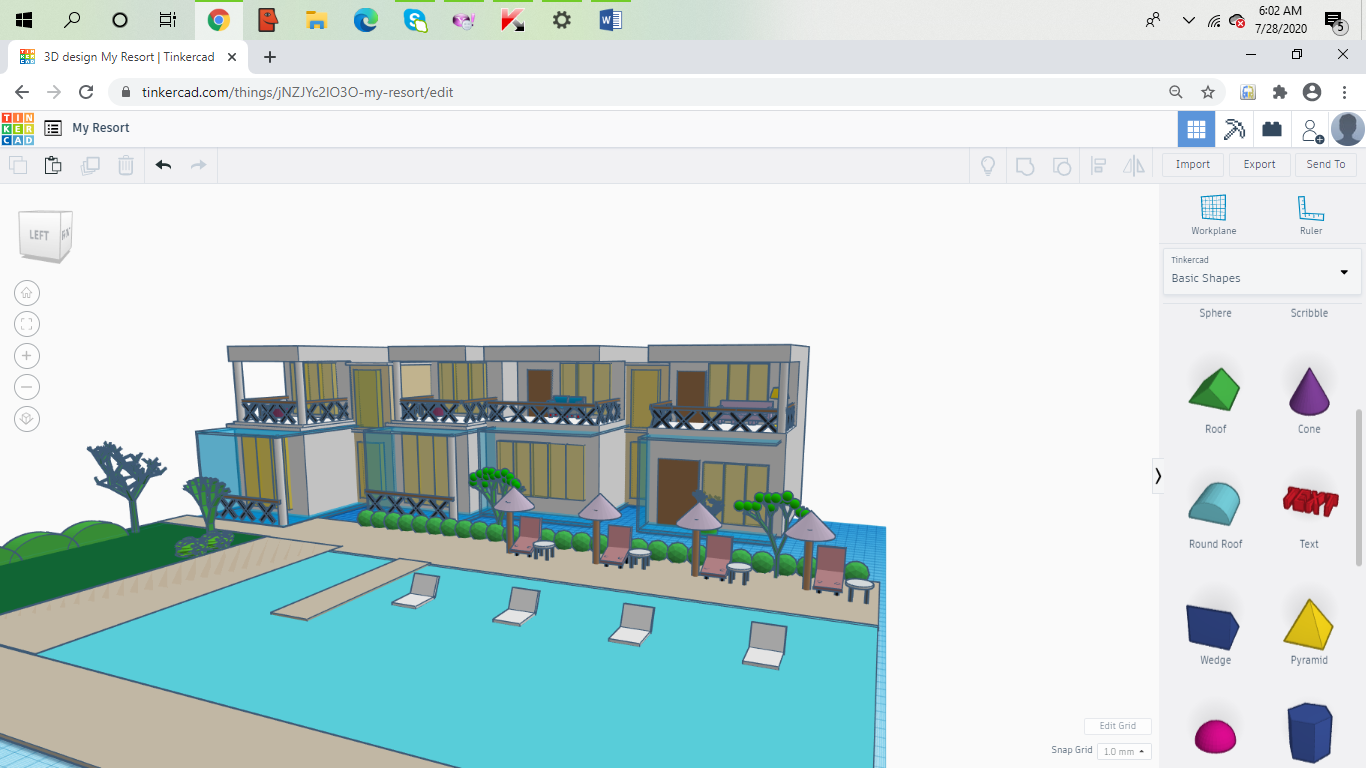1366x768 pixels.
Task: Bookmark this page with the star icon
Action: pos(1208,92)
